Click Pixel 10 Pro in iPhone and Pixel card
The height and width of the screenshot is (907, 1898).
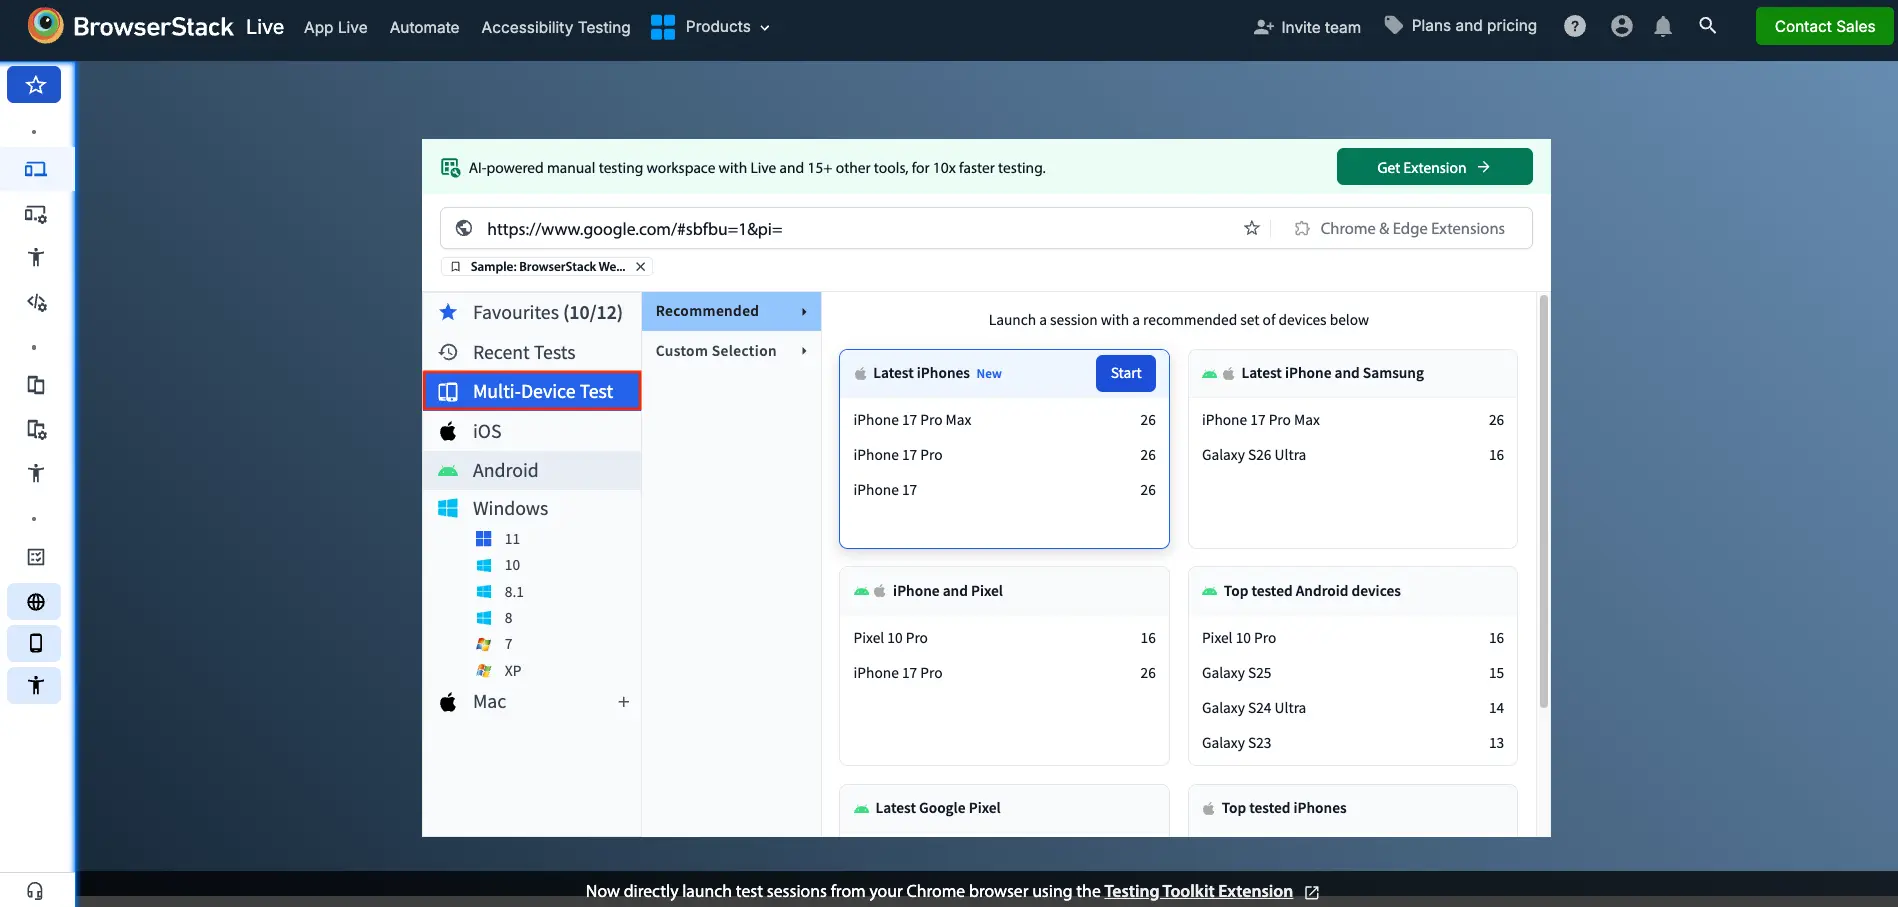pyautogui.click(x=1004, y=638)
